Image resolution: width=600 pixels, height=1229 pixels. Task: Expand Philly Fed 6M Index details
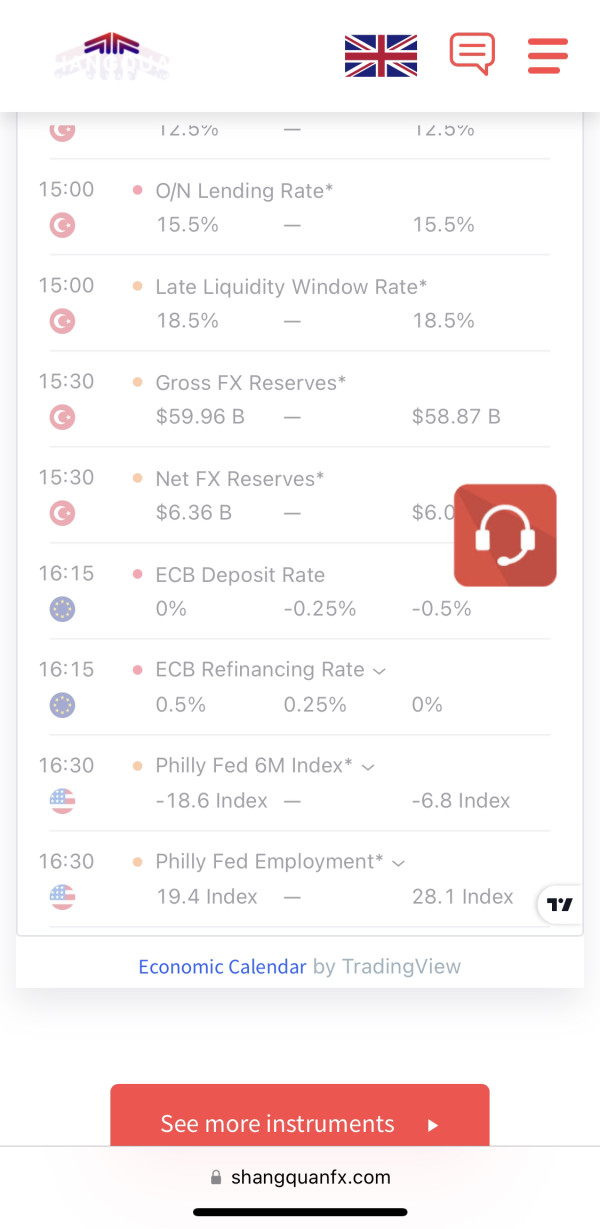(x=367, y=767)
